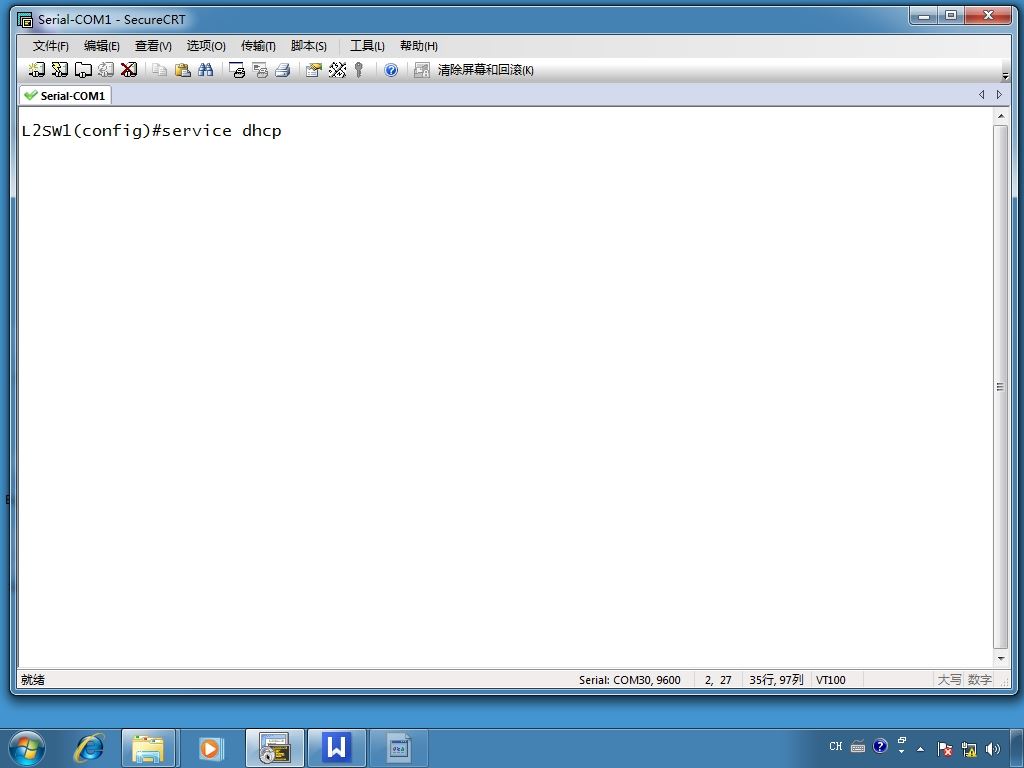Click the vertical scrollbar thumb

(1000, 387)
